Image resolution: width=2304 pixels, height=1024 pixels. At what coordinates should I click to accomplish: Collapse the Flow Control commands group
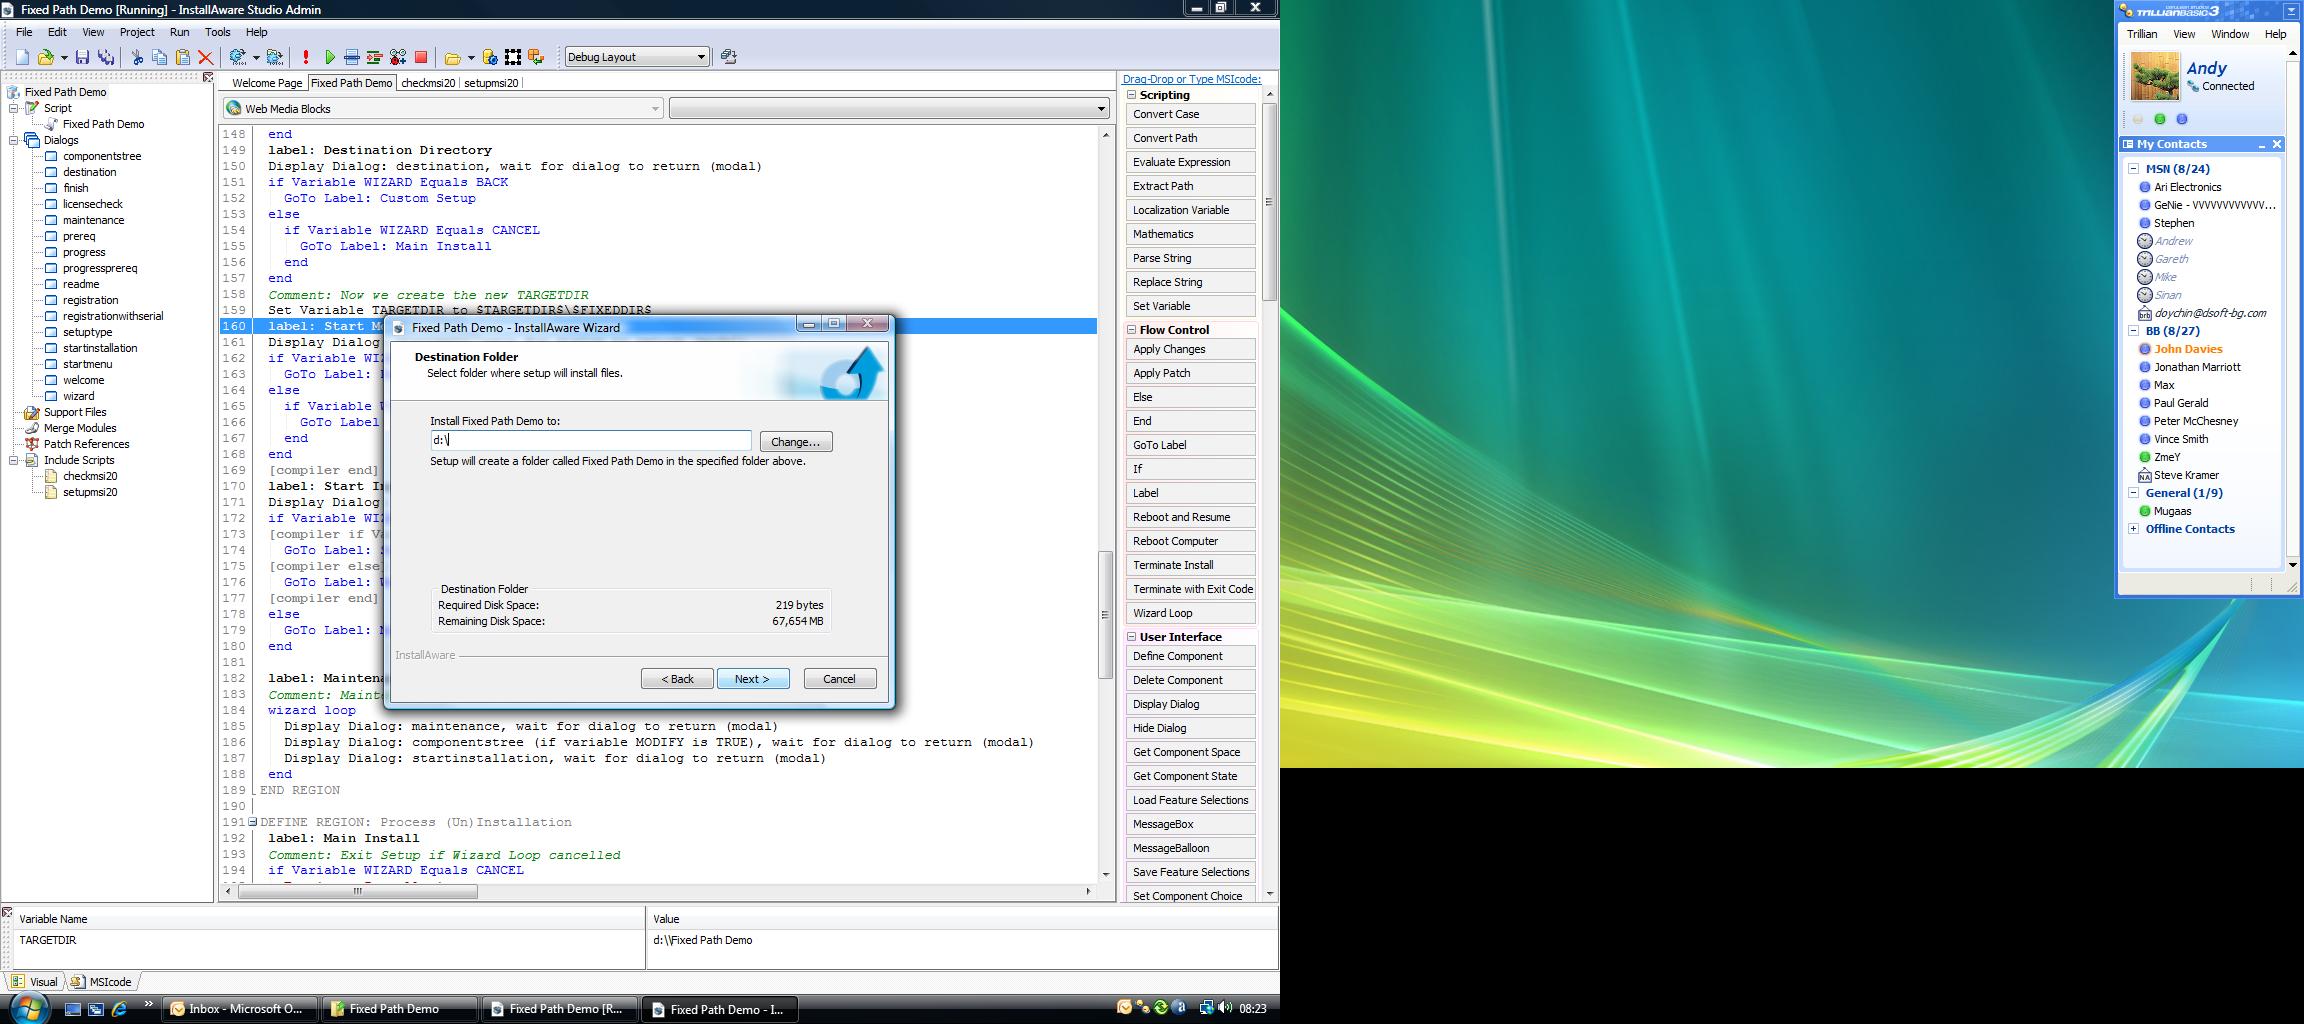1132,330
